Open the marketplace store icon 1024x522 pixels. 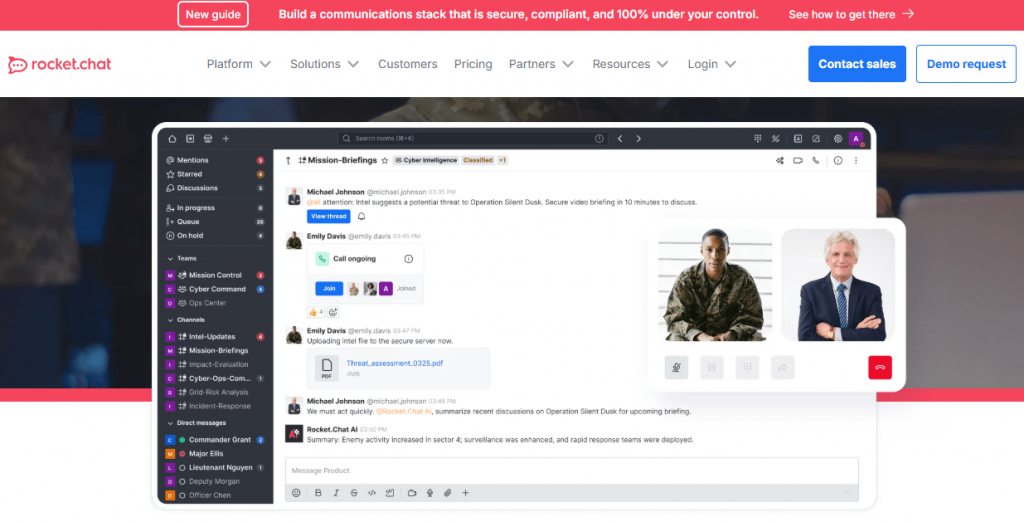208,139
